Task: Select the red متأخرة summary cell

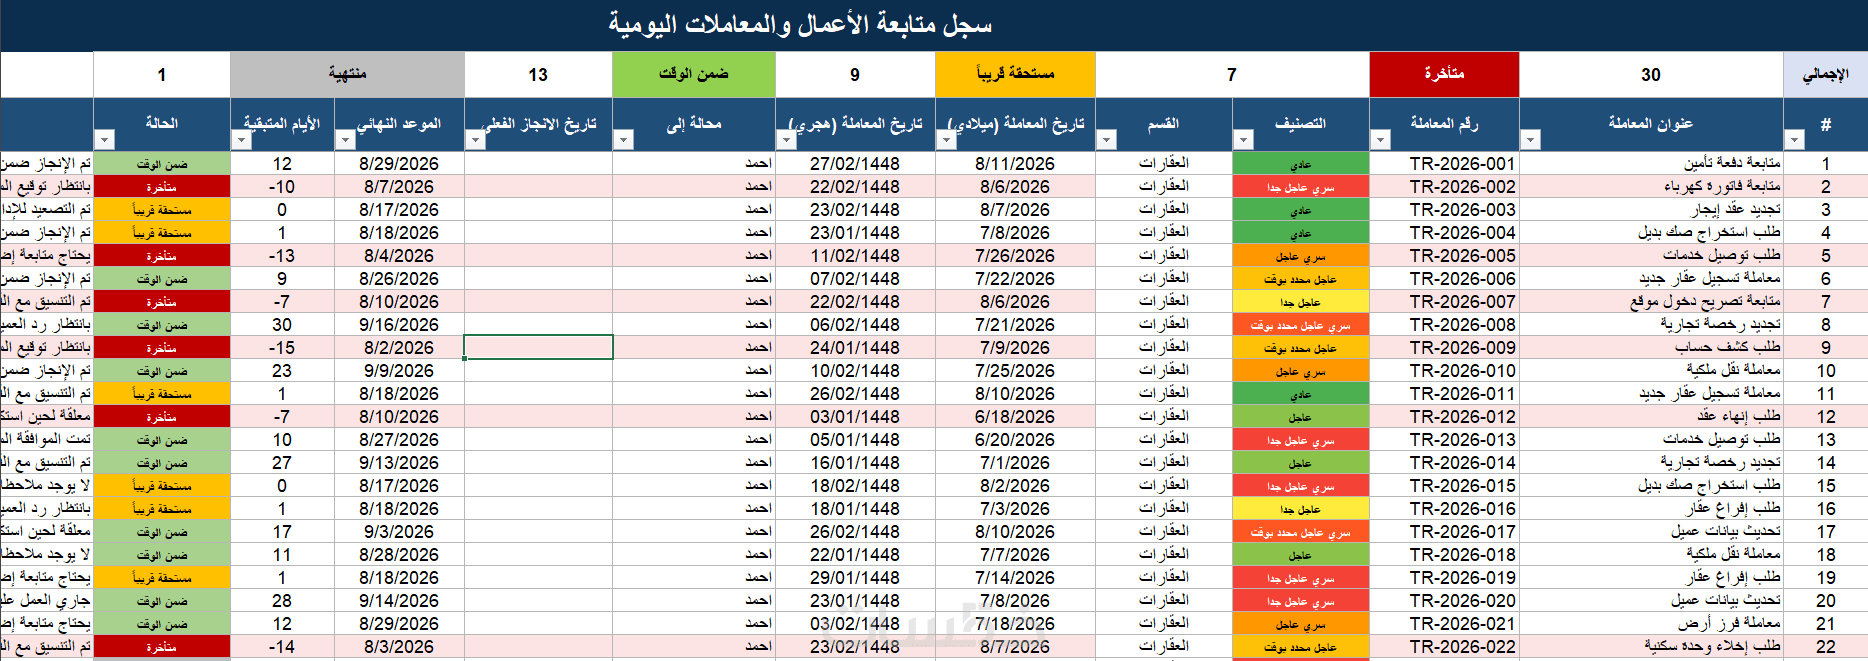Action: pos(1444,74)
